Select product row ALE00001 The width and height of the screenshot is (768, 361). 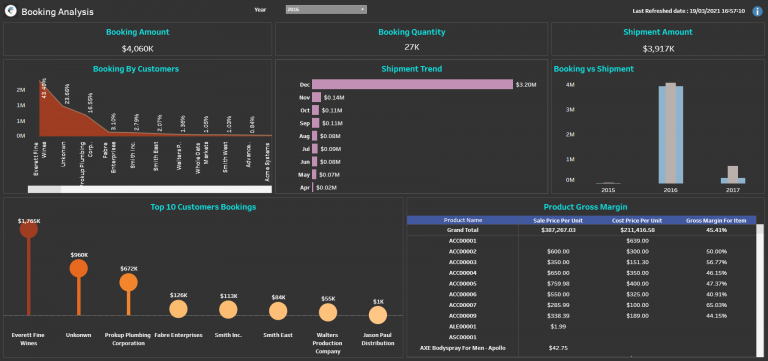(x=462, y=327)
